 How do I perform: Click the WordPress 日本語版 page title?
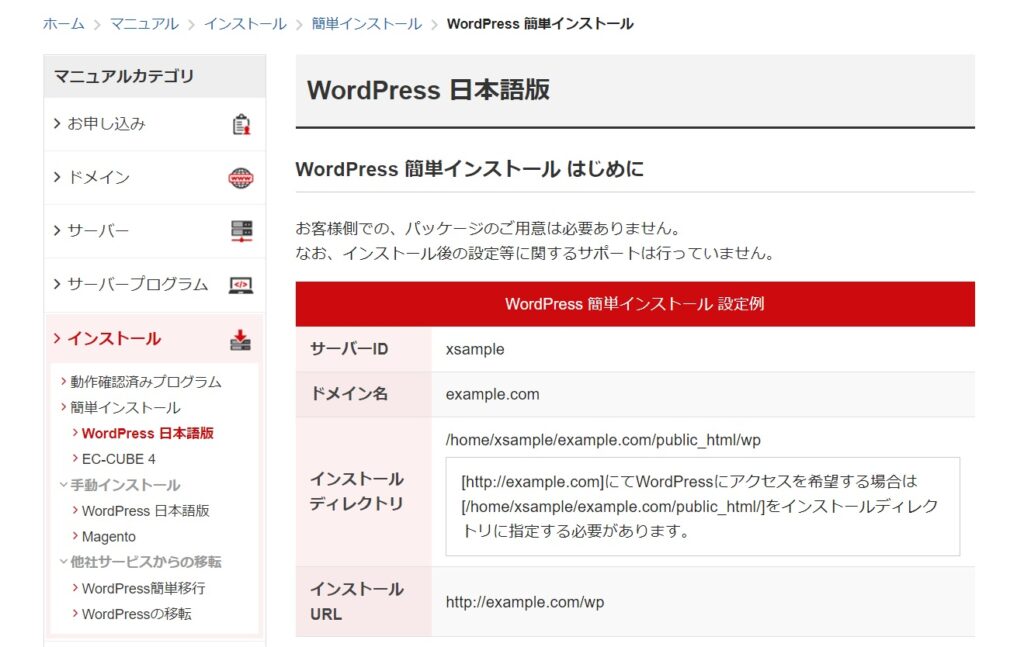(x=428, y=90)
